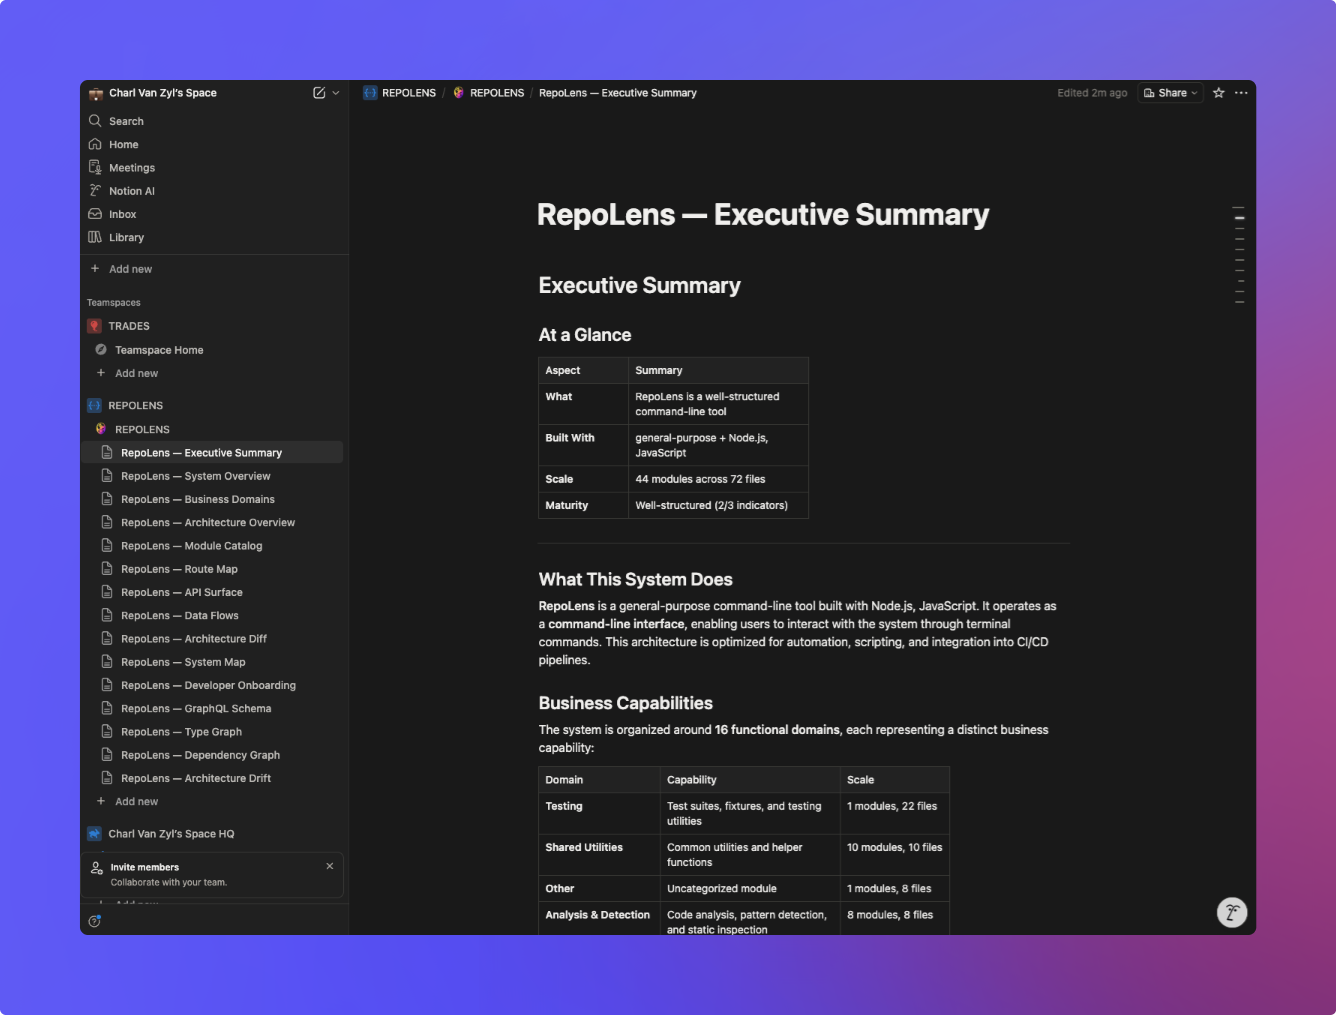This screenshot has width=1336, height=1015.
Task: Click REPOLENS teamspace breadcrumb
Action: [400, 93]
